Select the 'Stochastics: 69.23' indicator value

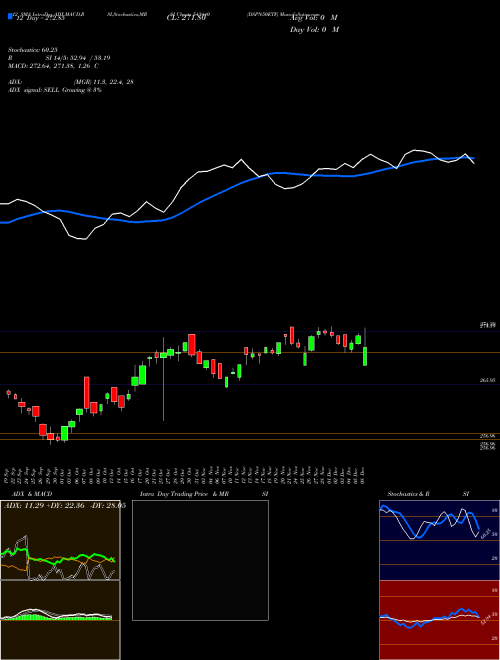(x=33, y=50)
